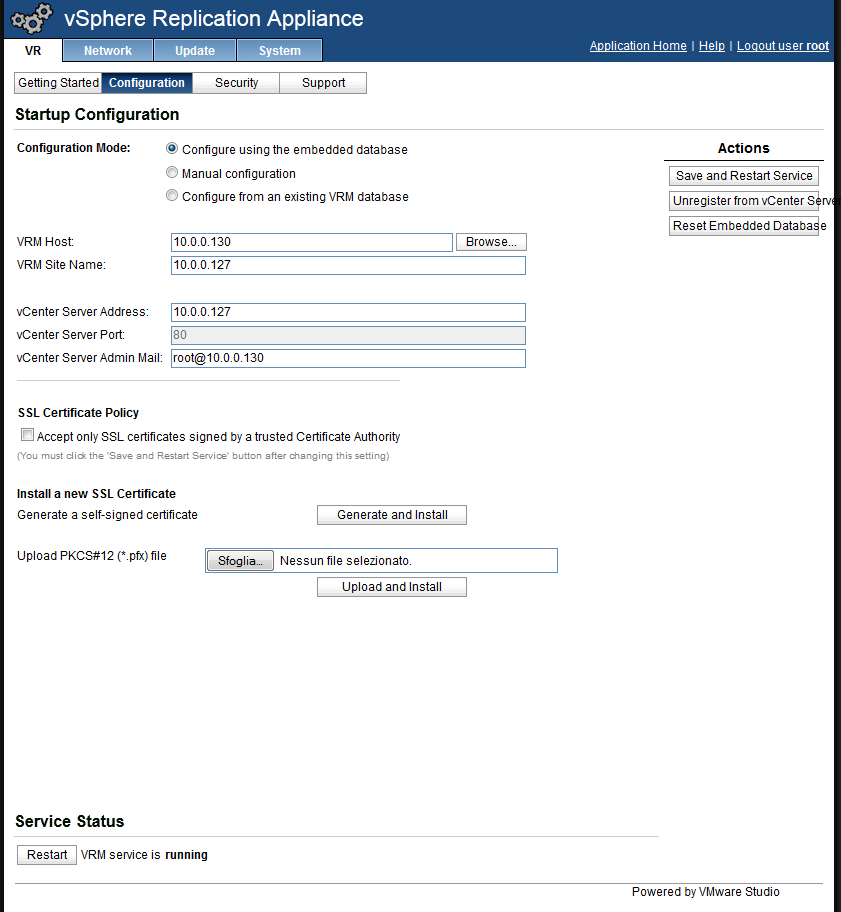Click Save and Restart Service

click(x=743, y=175)
